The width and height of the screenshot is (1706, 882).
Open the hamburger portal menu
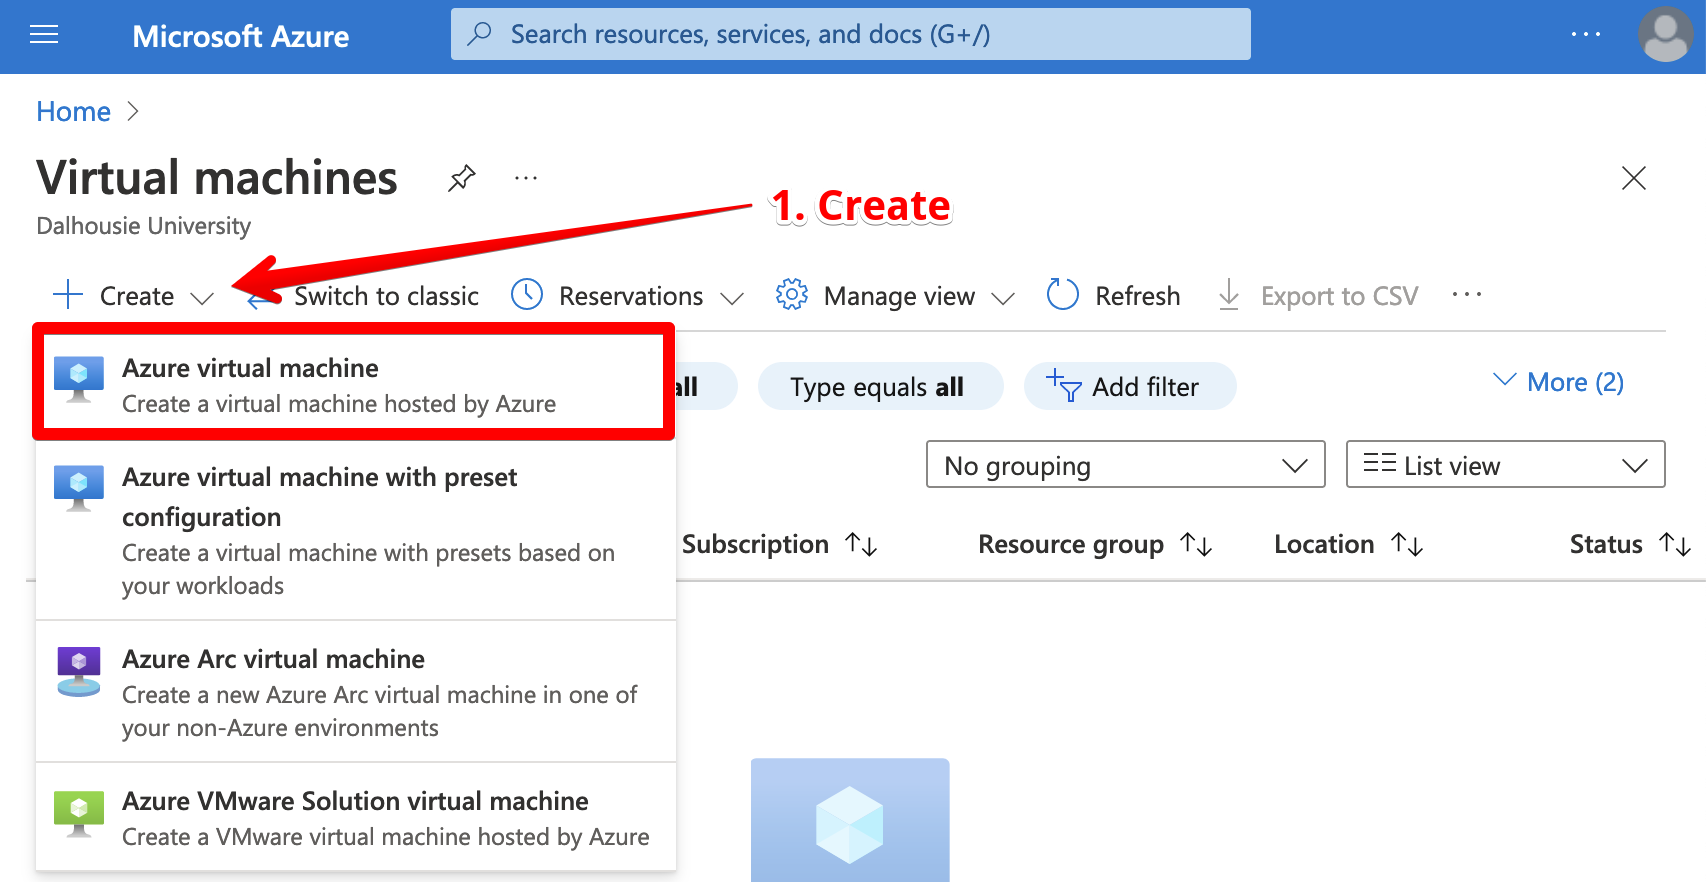[44, 36]
